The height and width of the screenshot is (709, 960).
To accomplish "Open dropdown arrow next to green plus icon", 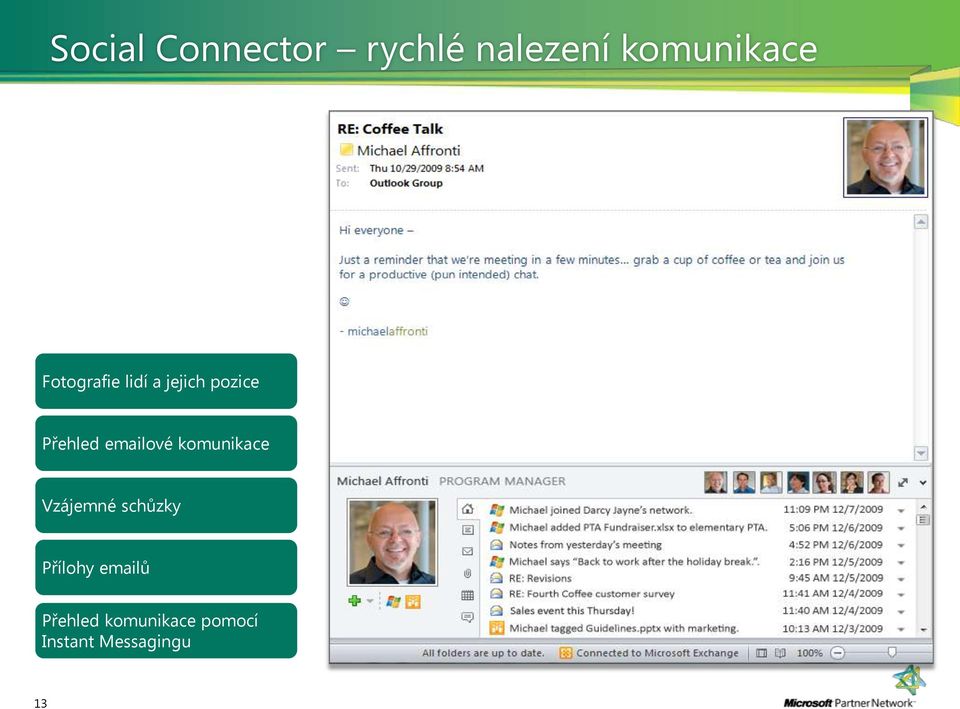I will [x=370, y=601].
